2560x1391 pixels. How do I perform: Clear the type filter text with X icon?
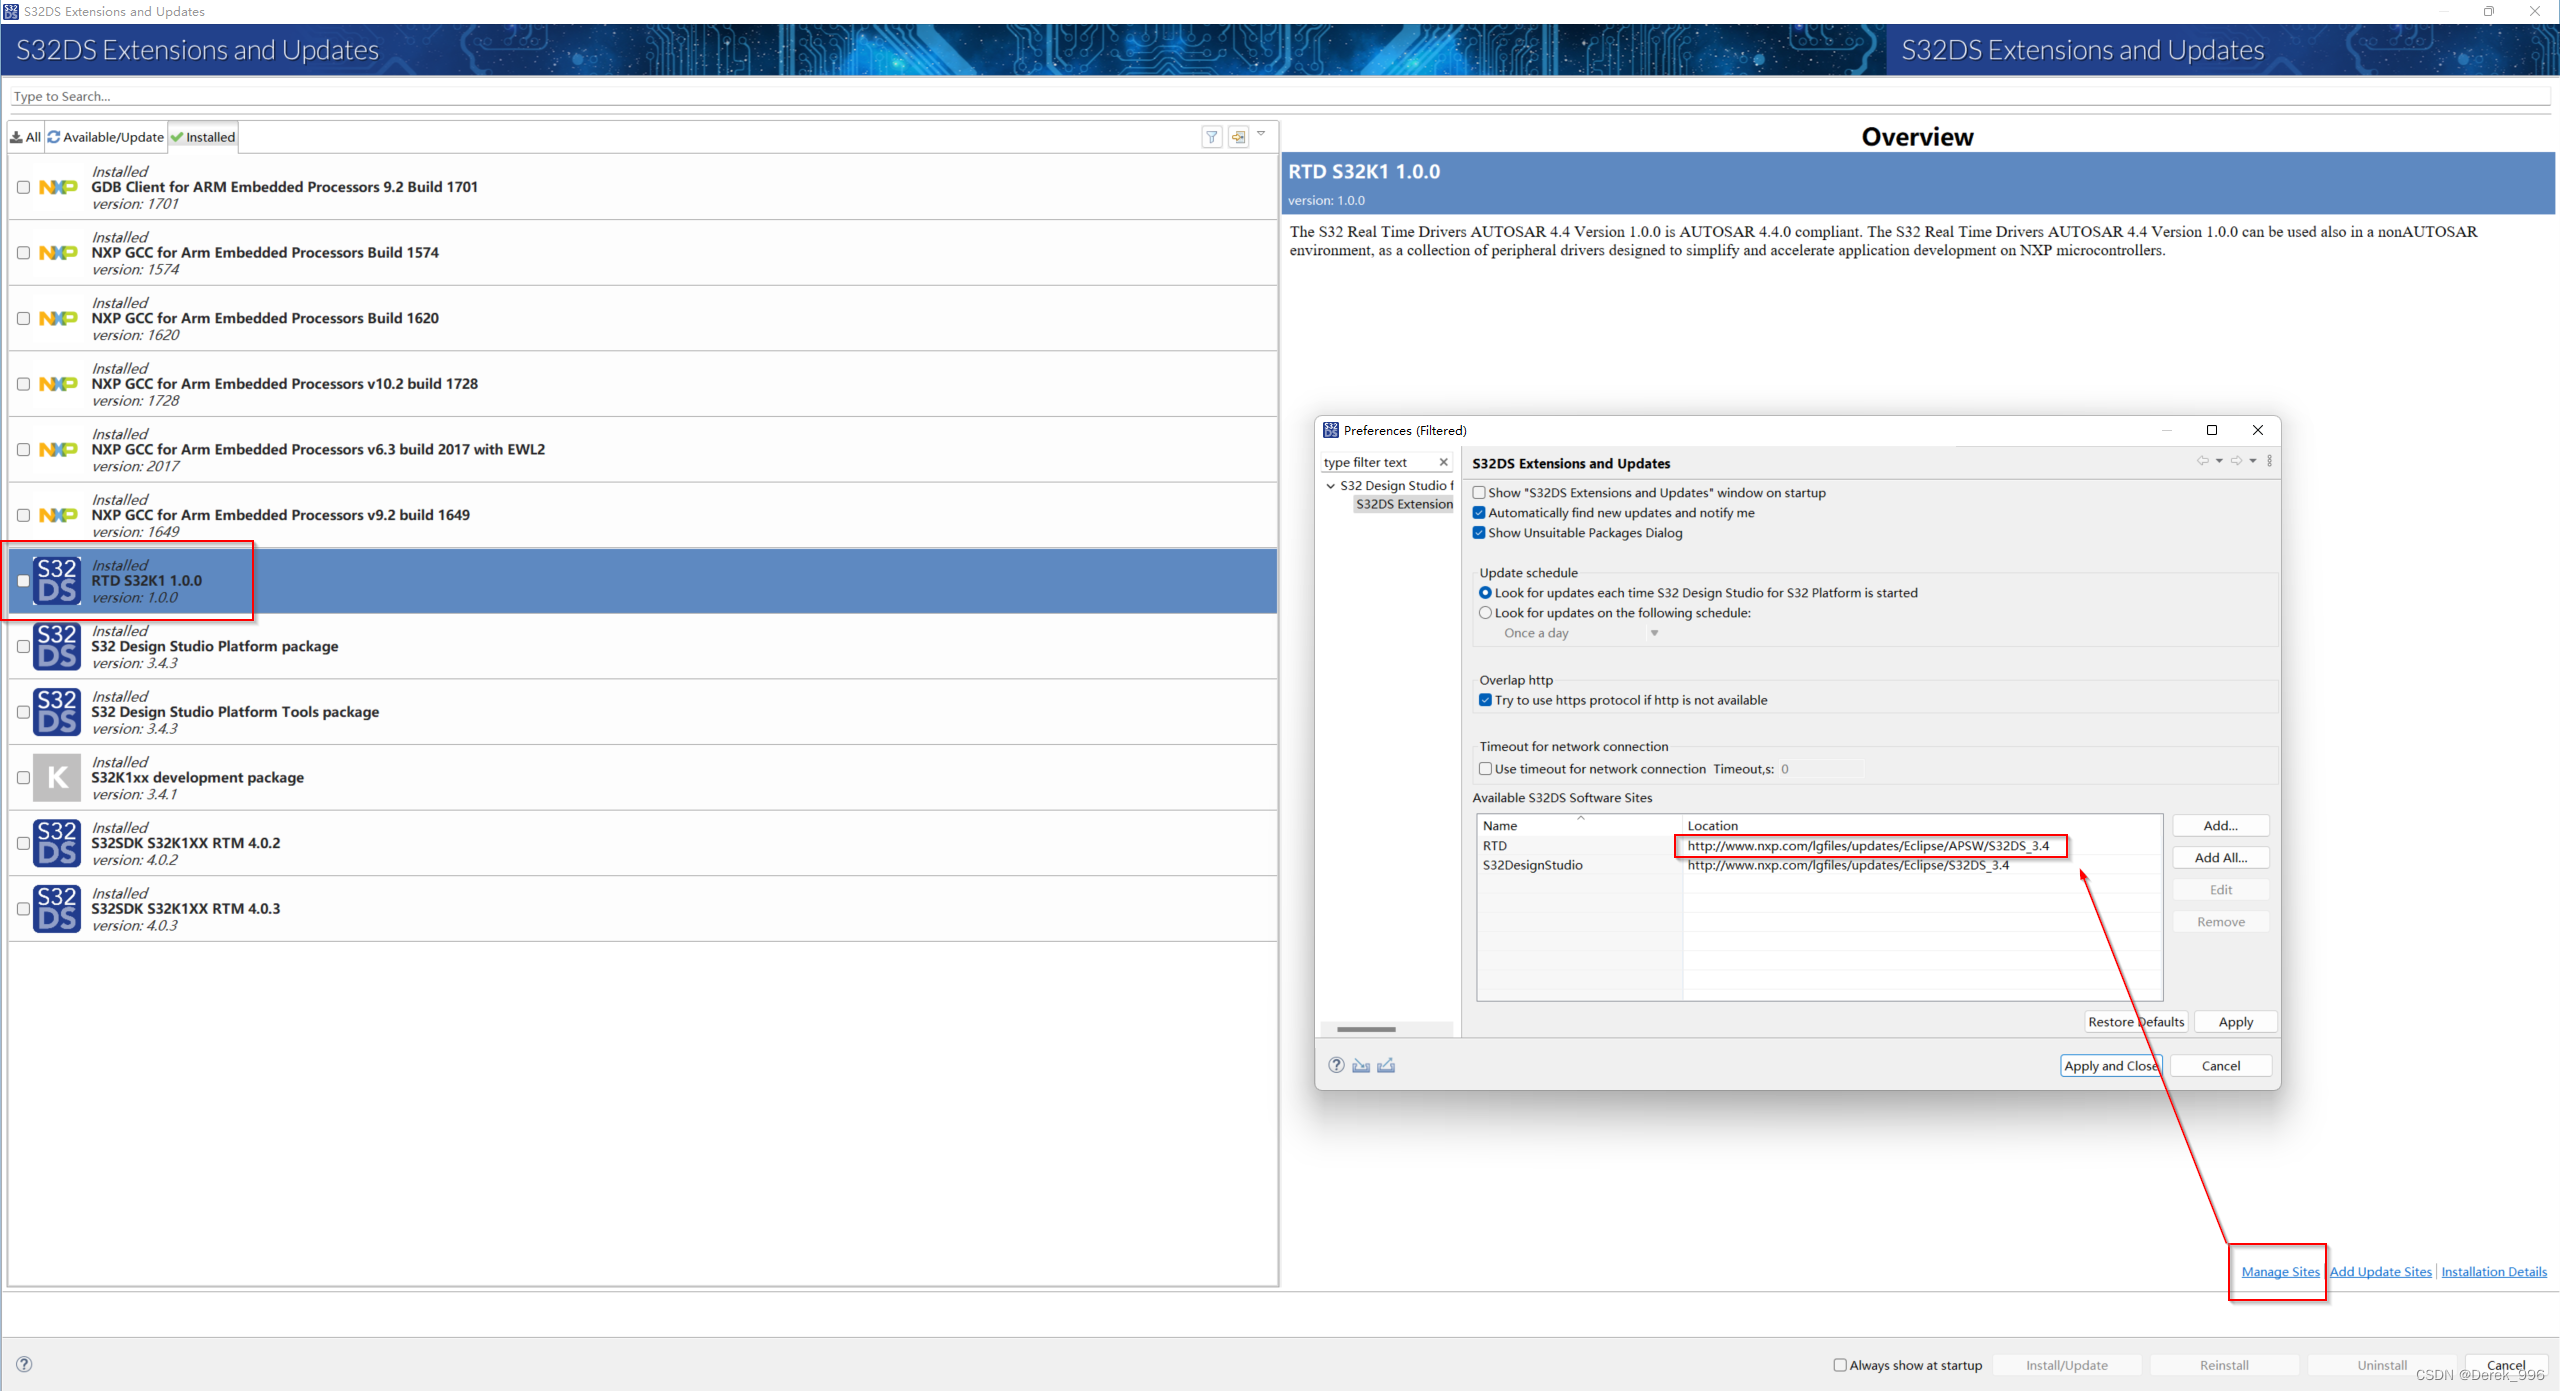pyautogui.click(x=1443, y=462)
